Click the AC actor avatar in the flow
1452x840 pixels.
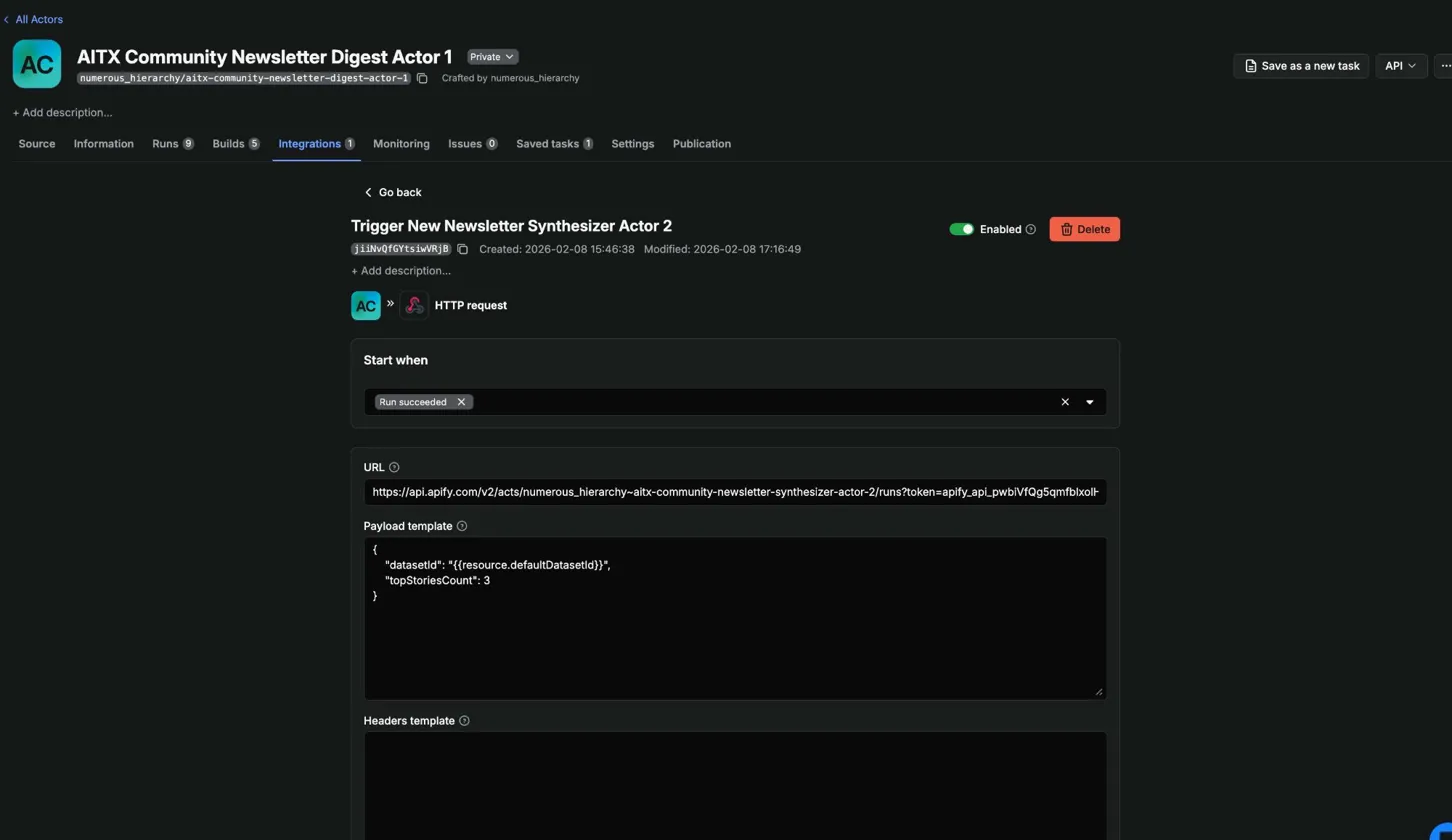pyautogui.click(x=366, y=305)
